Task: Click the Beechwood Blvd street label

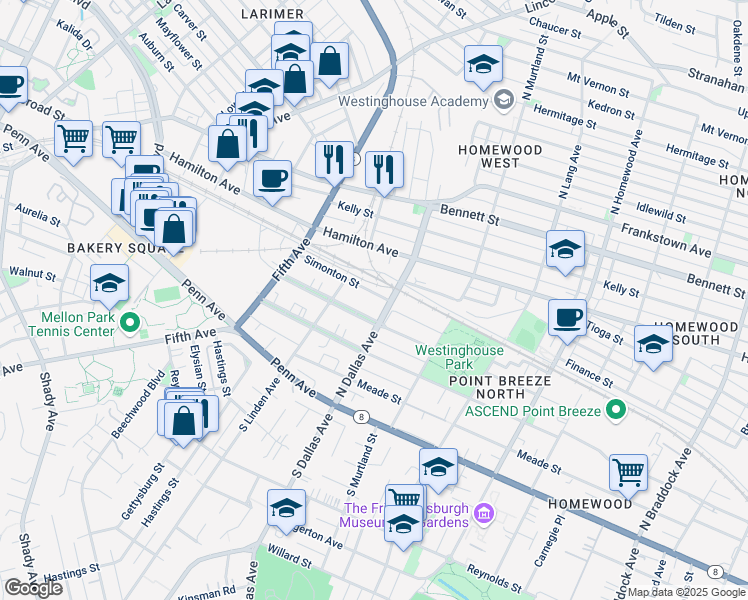Action: [138, 404]
